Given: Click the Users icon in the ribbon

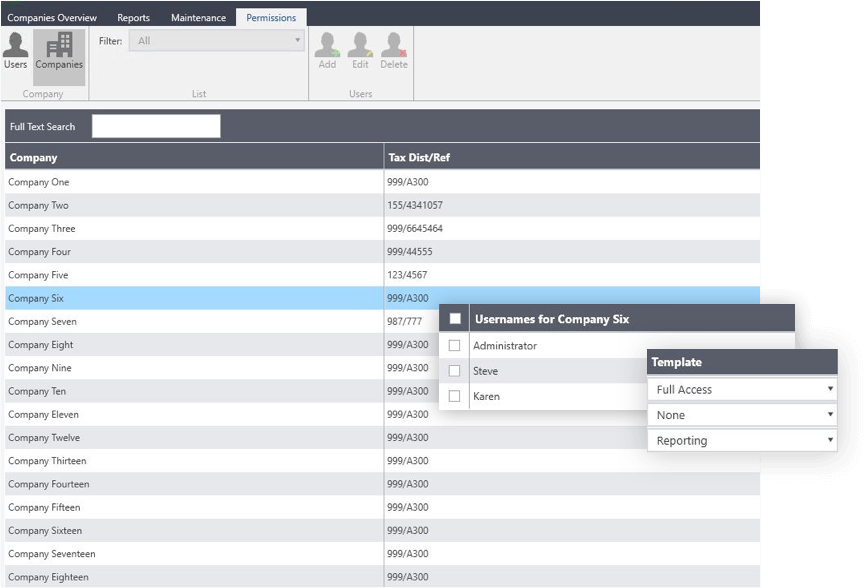Looking at the screenshot, I should pyautogui.click(x=15, y=50).
